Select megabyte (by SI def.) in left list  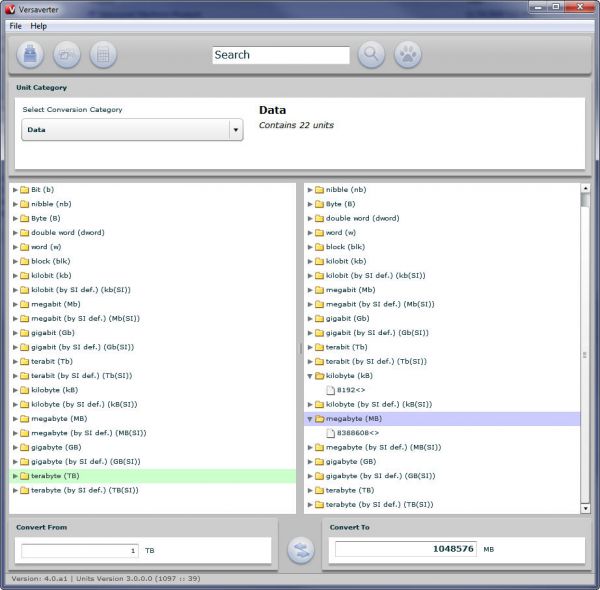coord(89,433)
